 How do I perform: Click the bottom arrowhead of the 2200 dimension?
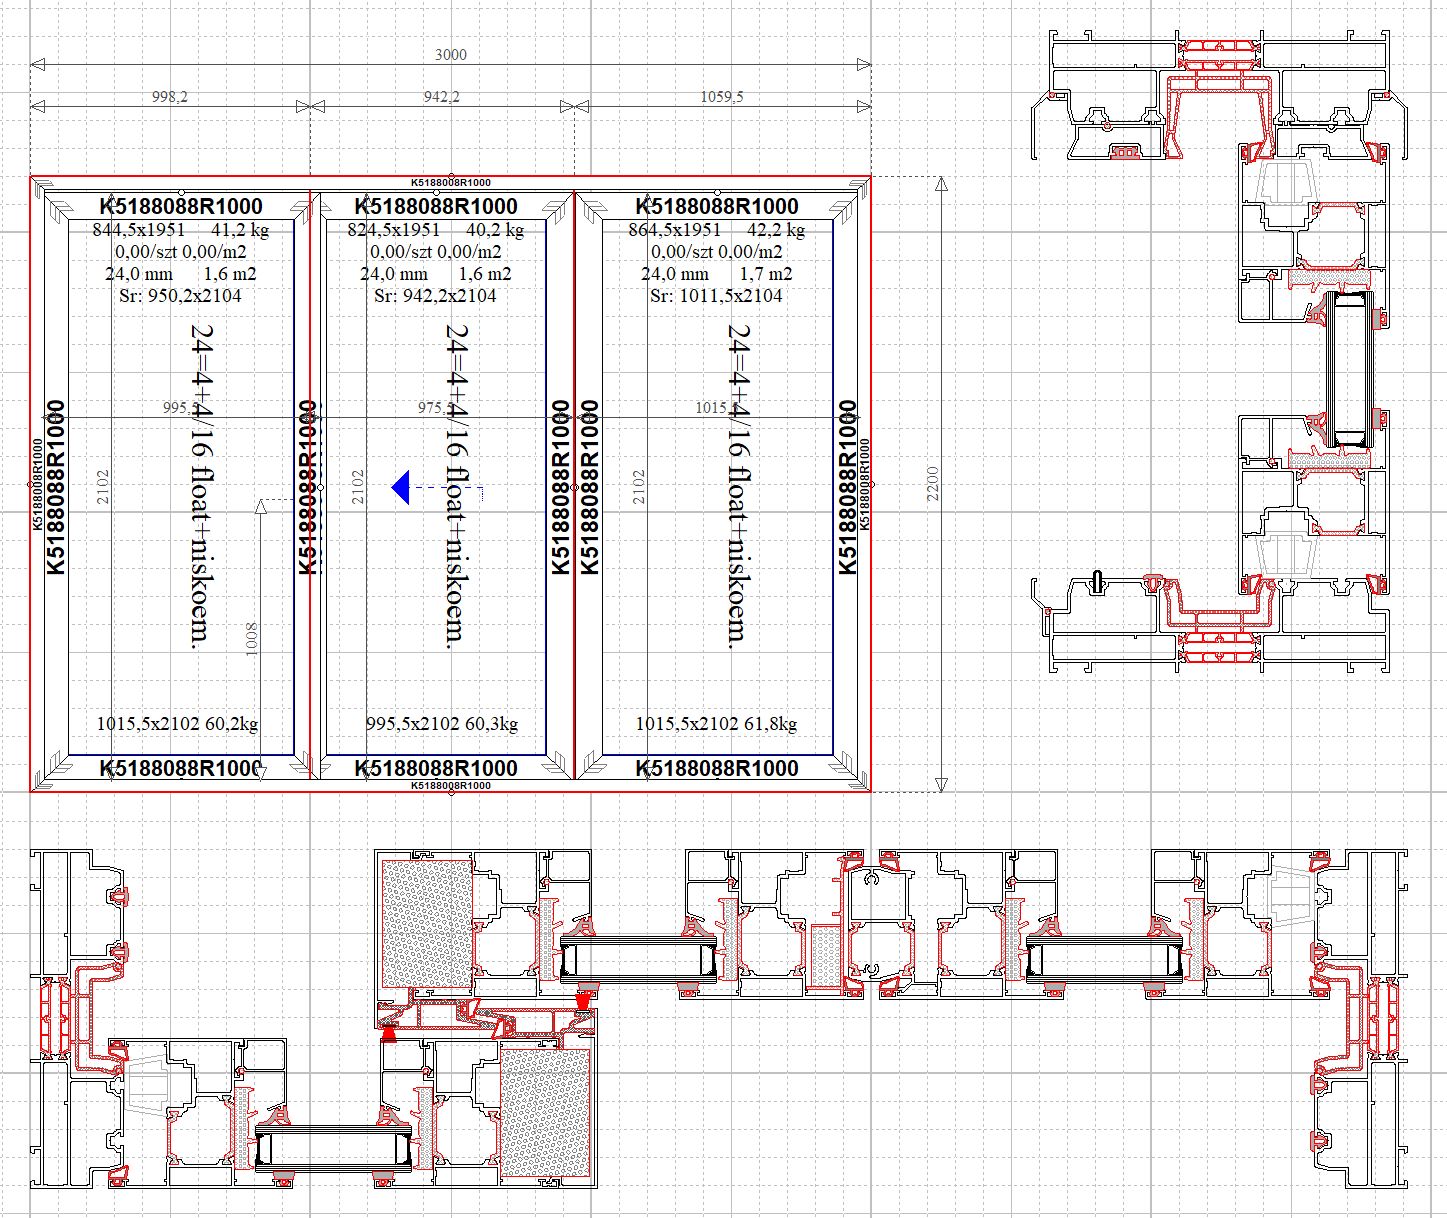(940, 784)
